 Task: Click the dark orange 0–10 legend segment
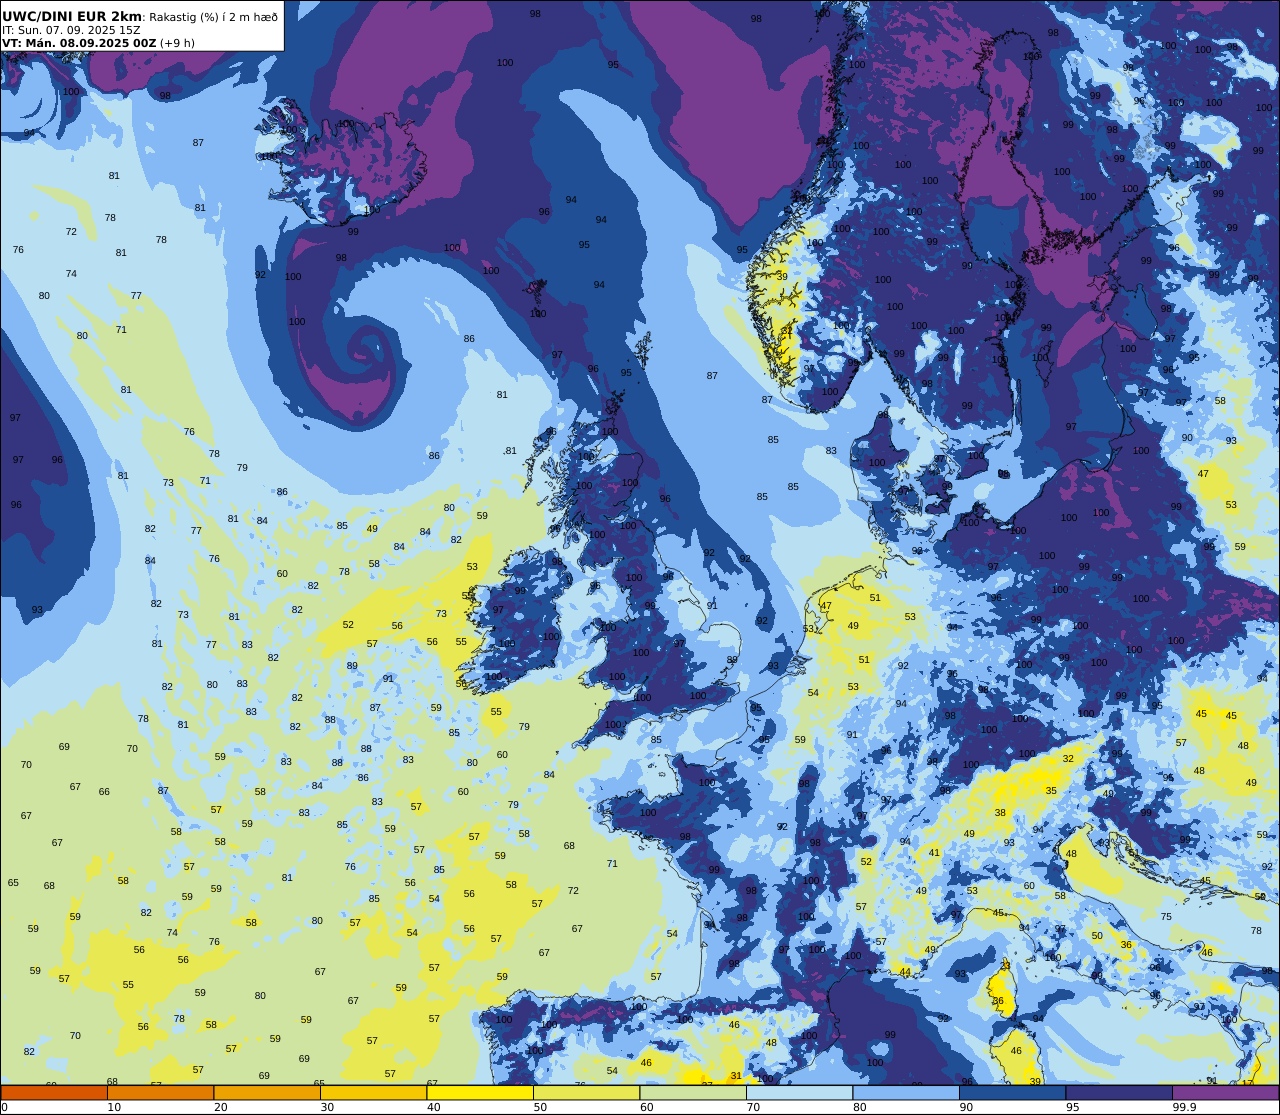[x=54, y=1093]
